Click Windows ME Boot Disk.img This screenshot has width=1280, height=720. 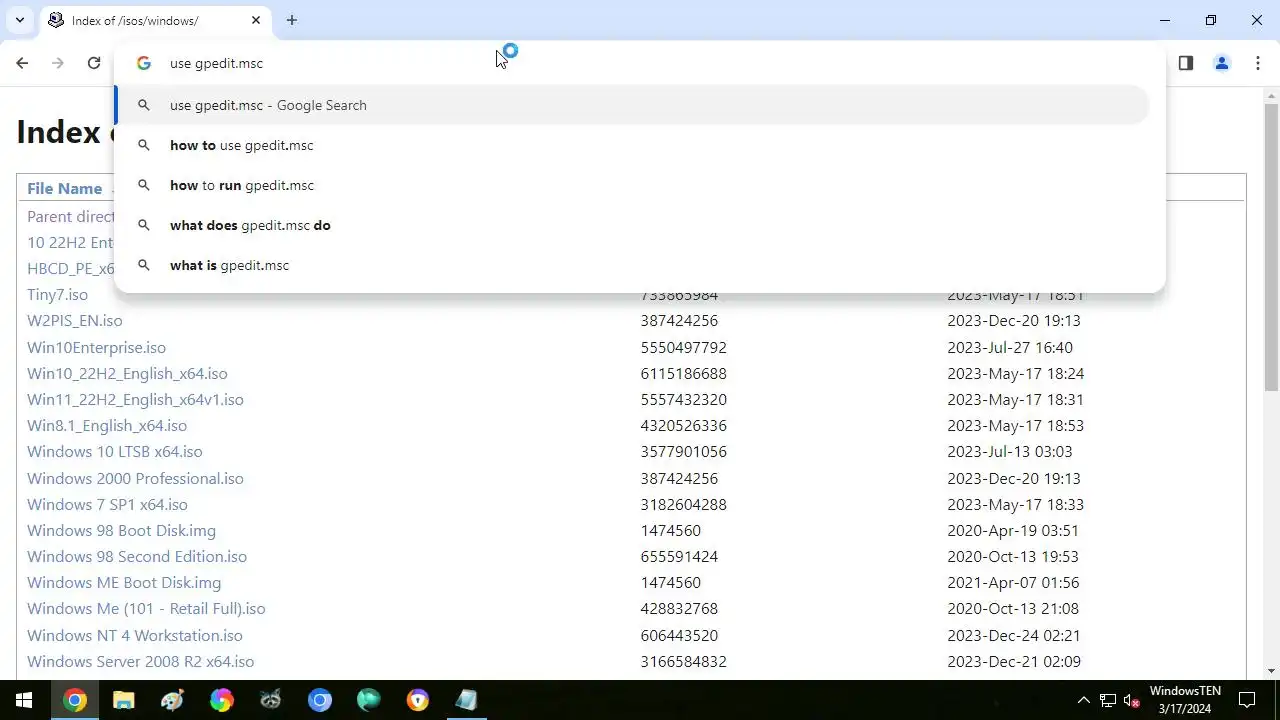coord(124,582)
